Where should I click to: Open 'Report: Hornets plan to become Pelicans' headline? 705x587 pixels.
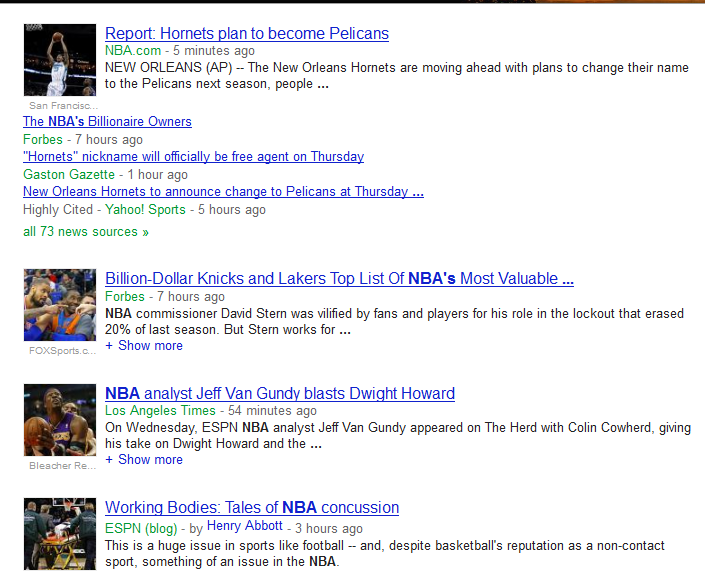coord(247,34)
